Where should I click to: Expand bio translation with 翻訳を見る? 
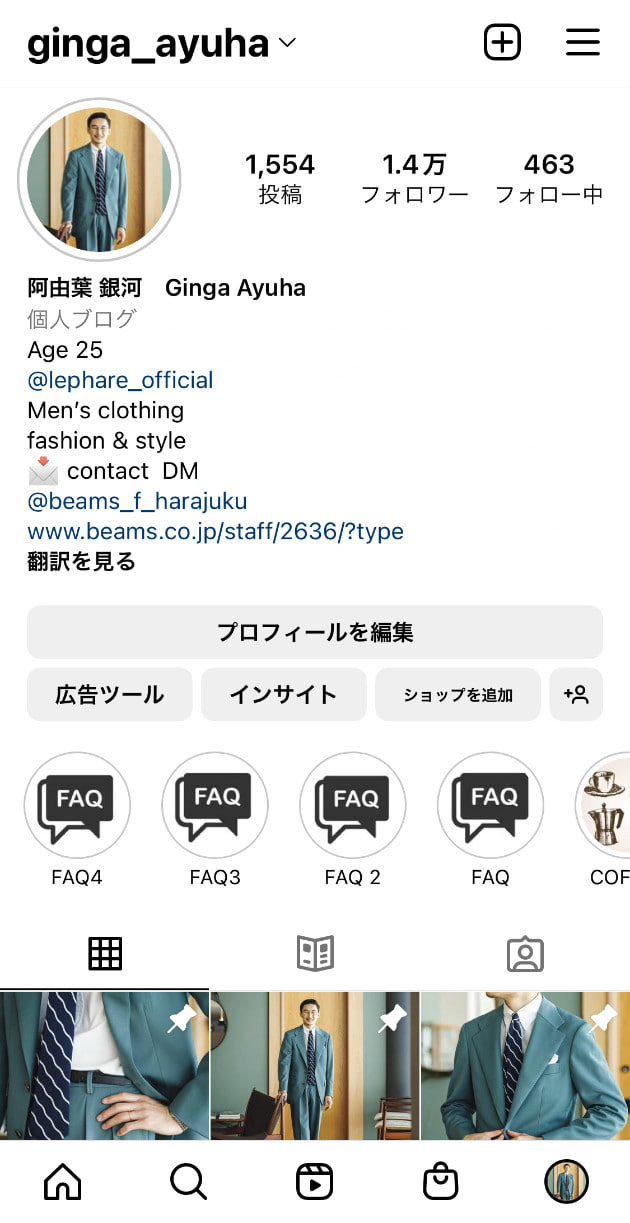(81, 562)
